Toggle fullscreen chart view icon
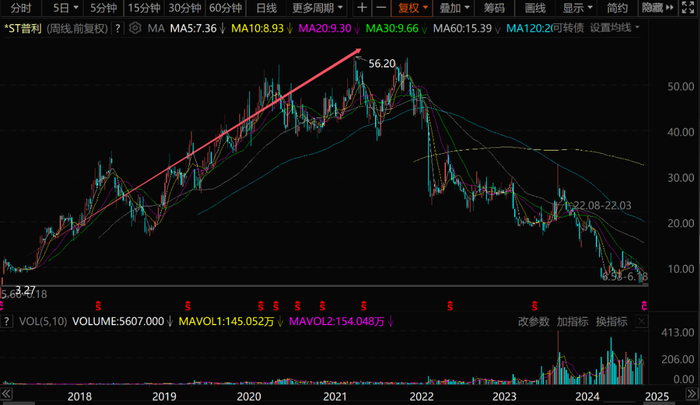 (688, 8)
